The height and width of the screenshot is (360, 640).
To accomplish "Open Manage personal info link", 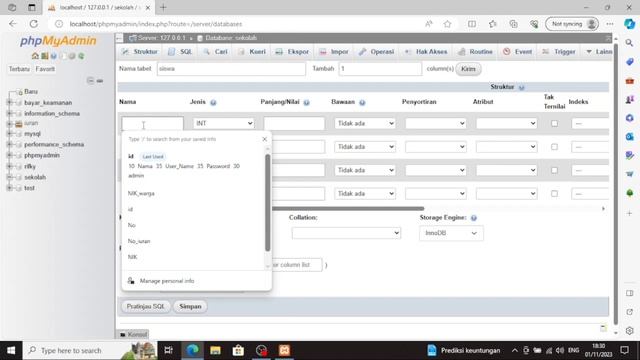I will pos(167,281).
